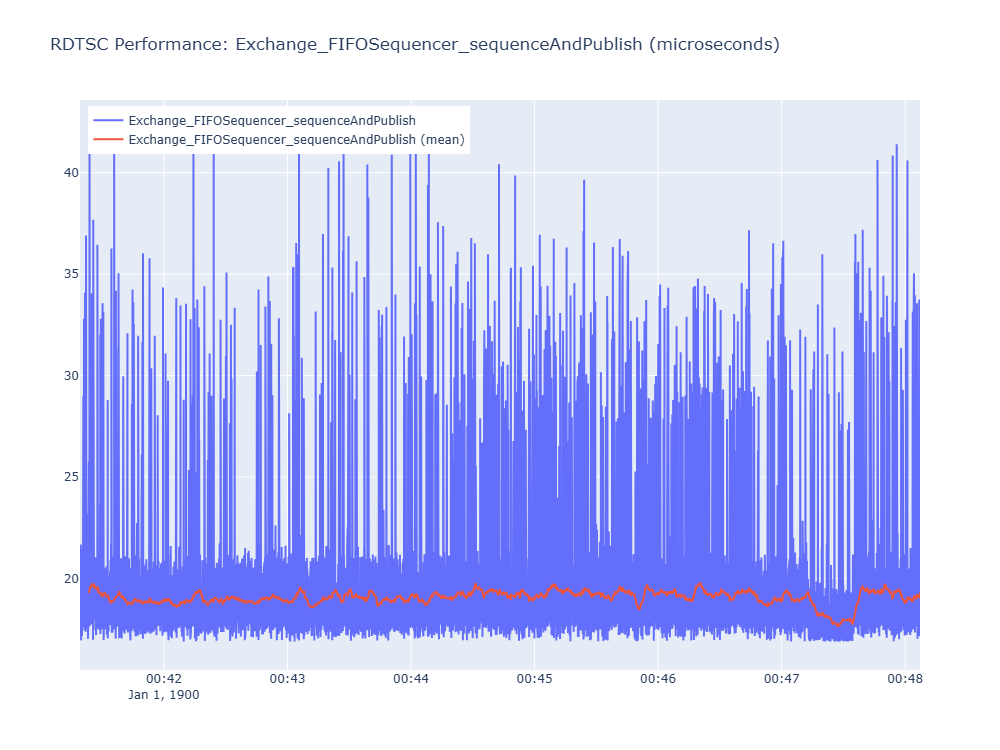Click the 35 y-axis tick label
Image resolution: width=1000 pixels, height=750 pixels.
[71, 274]
